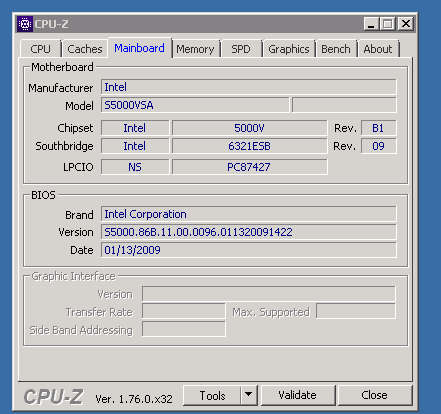The width and height of the screenshot is (441, 414).
Task: Select the Chipset vendor Intel value
Action: tap(135, 128)
